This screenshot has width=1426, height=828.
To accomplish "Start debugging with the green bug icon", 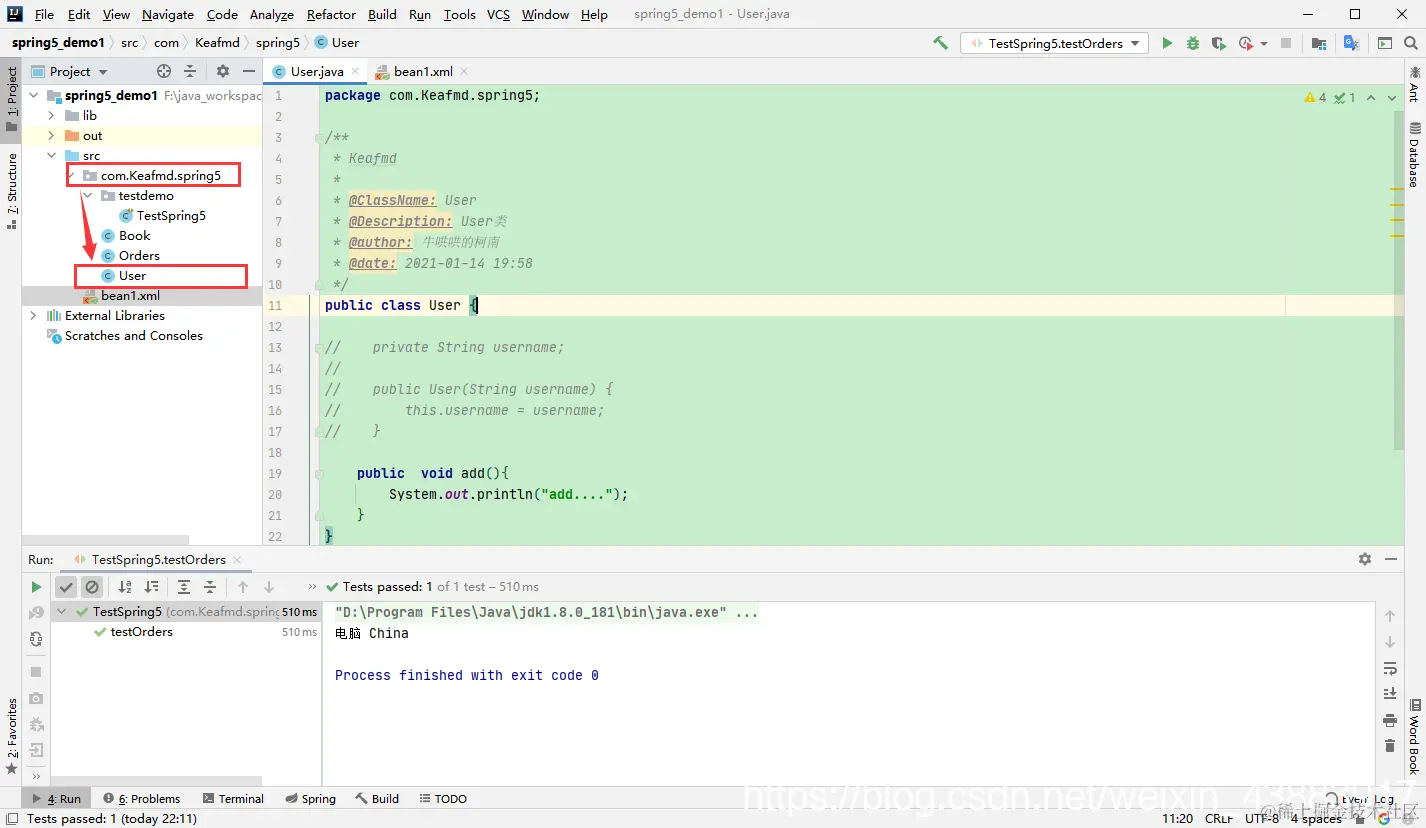I will tap(1192, 43).
